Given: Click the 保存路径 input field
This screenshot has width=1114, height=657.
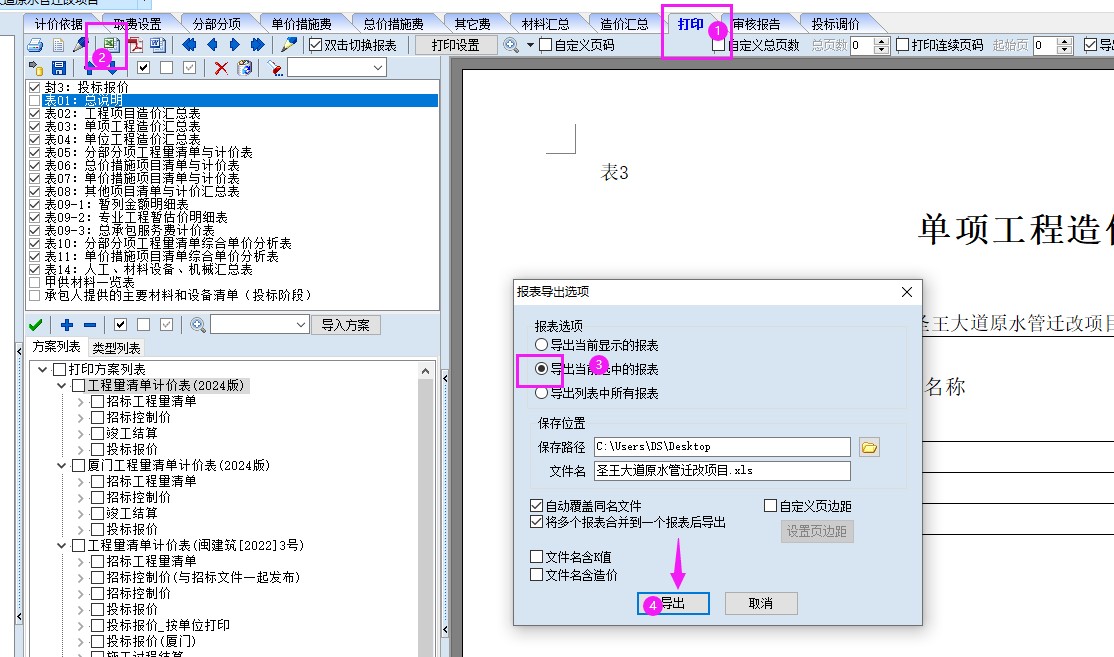Looking at the screenshot, I should click(722, 447).
